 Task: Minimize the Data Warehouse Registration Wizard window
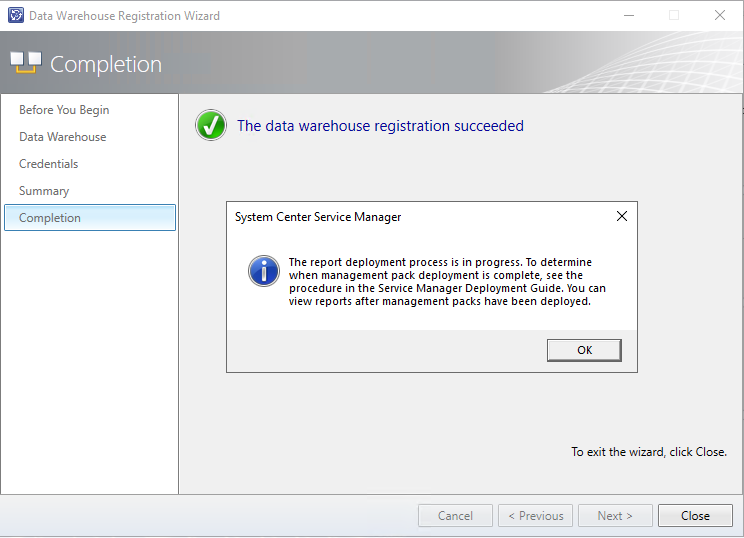point(629,16)
